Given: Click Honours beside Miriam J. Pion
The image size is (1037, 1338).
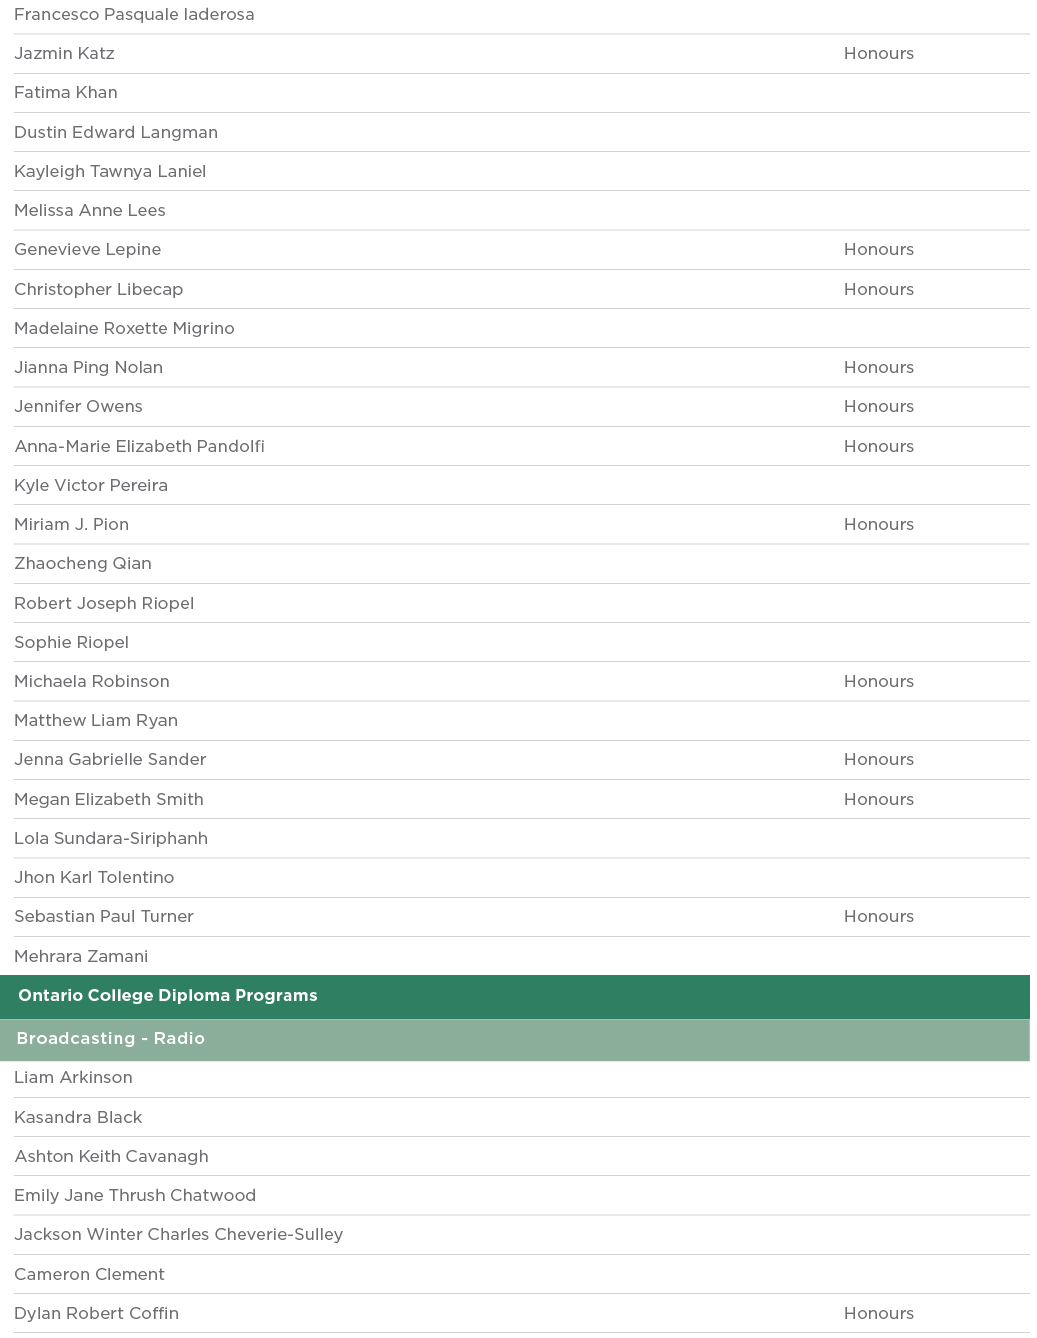Looking at the screenshot, I should click(x=878, y=524).
